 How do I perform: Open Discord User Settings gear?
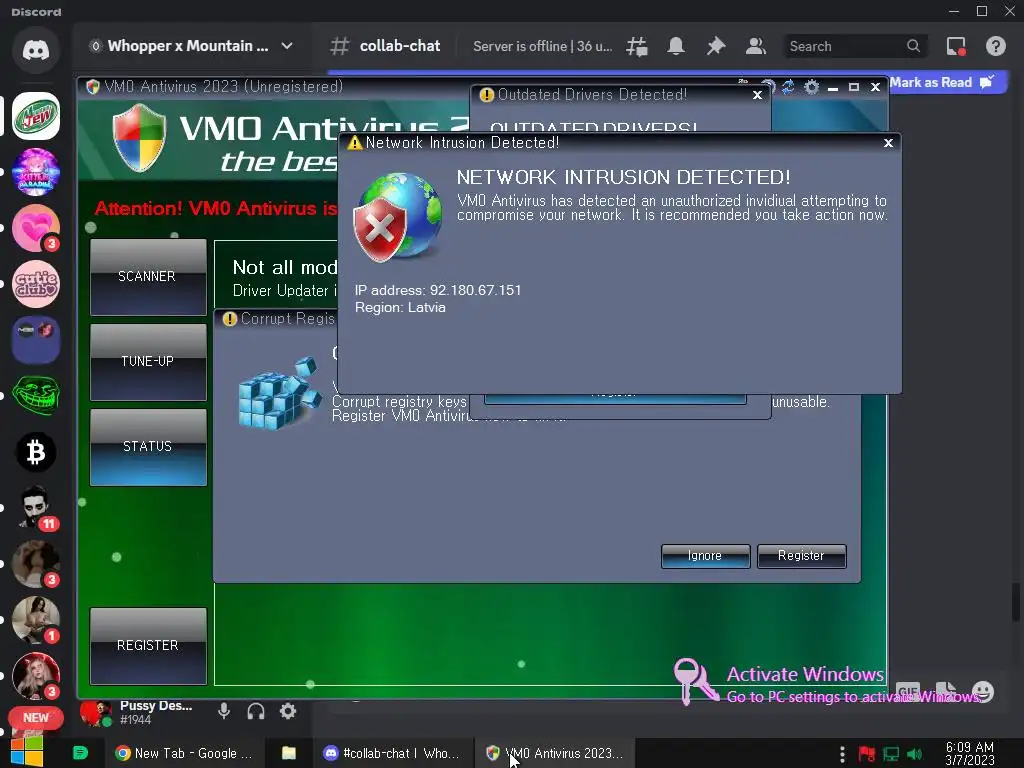click(288, 711)
